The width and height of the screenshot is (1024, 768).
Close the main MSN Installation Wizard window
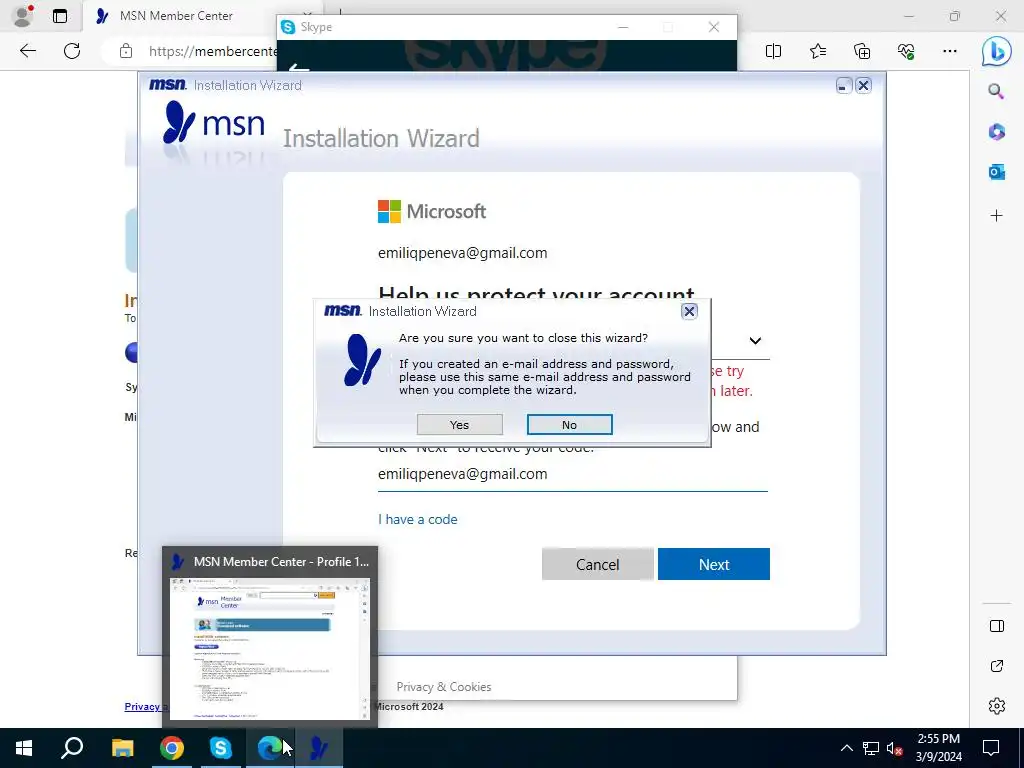[x=863, y=86]
